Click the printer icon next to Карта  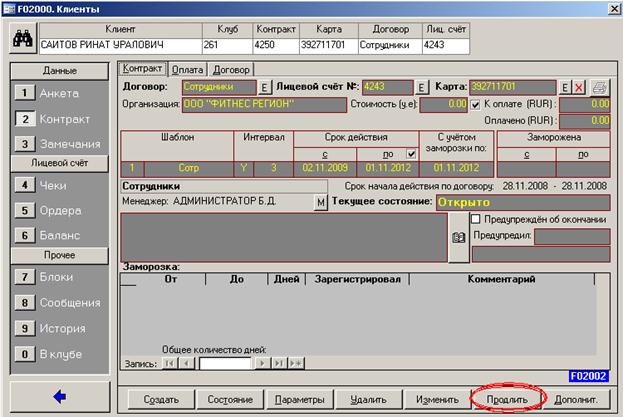[x=600, y=87]
